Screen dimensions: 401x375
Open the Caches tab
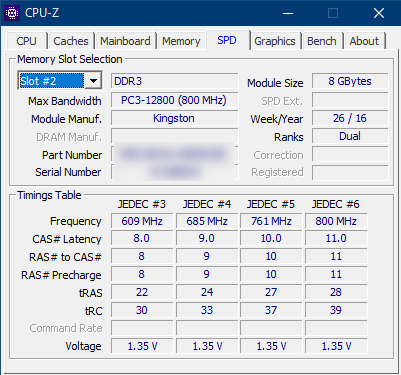tap(71, 41)
